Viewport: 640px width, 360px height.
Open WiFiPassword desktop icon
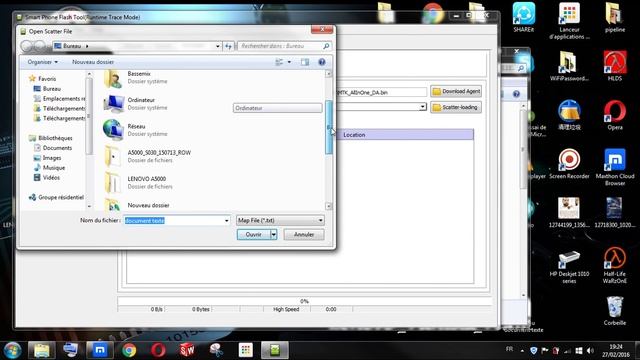click(569, 66)
